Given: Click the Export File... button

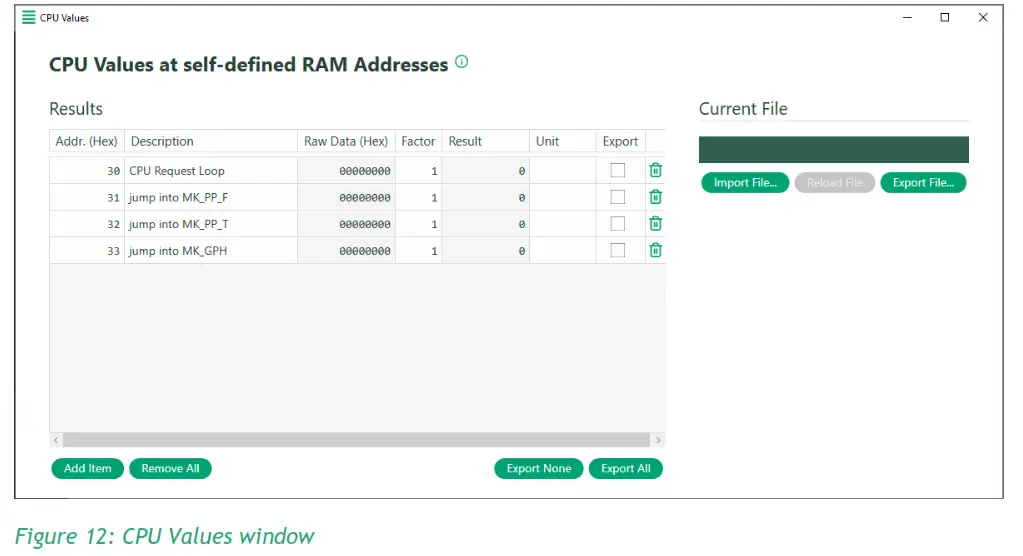Looking at the screenshot, I should 923,183.
